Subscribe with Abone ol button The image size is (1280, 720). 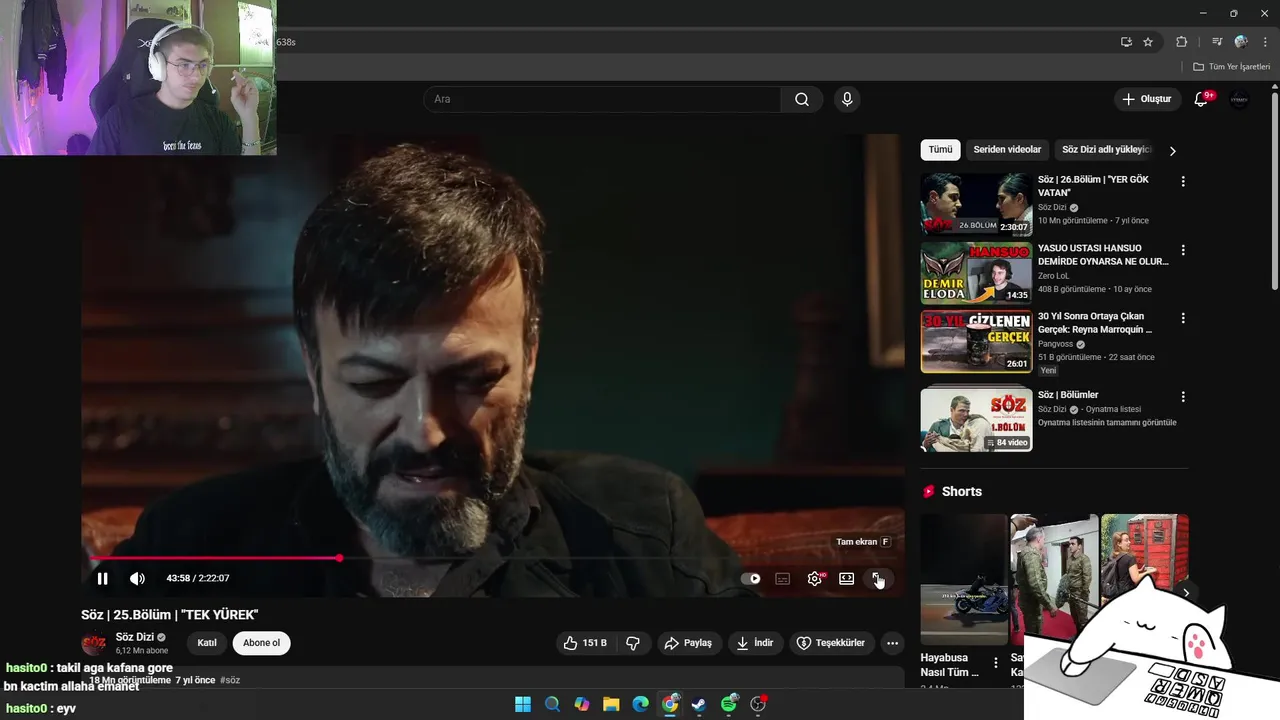[261, 643]
